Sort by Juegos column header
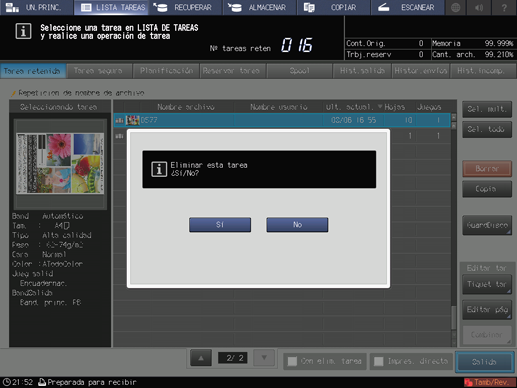The width and height of the screenshot is (517, 388). (x=429, y=107)
